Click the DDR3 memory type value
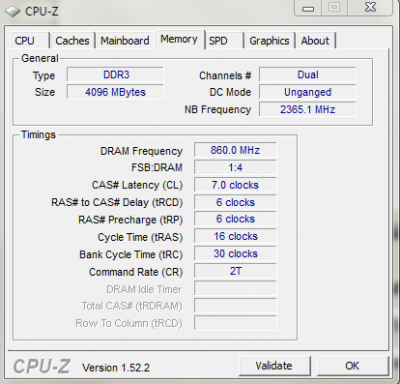 pos(115,75)
